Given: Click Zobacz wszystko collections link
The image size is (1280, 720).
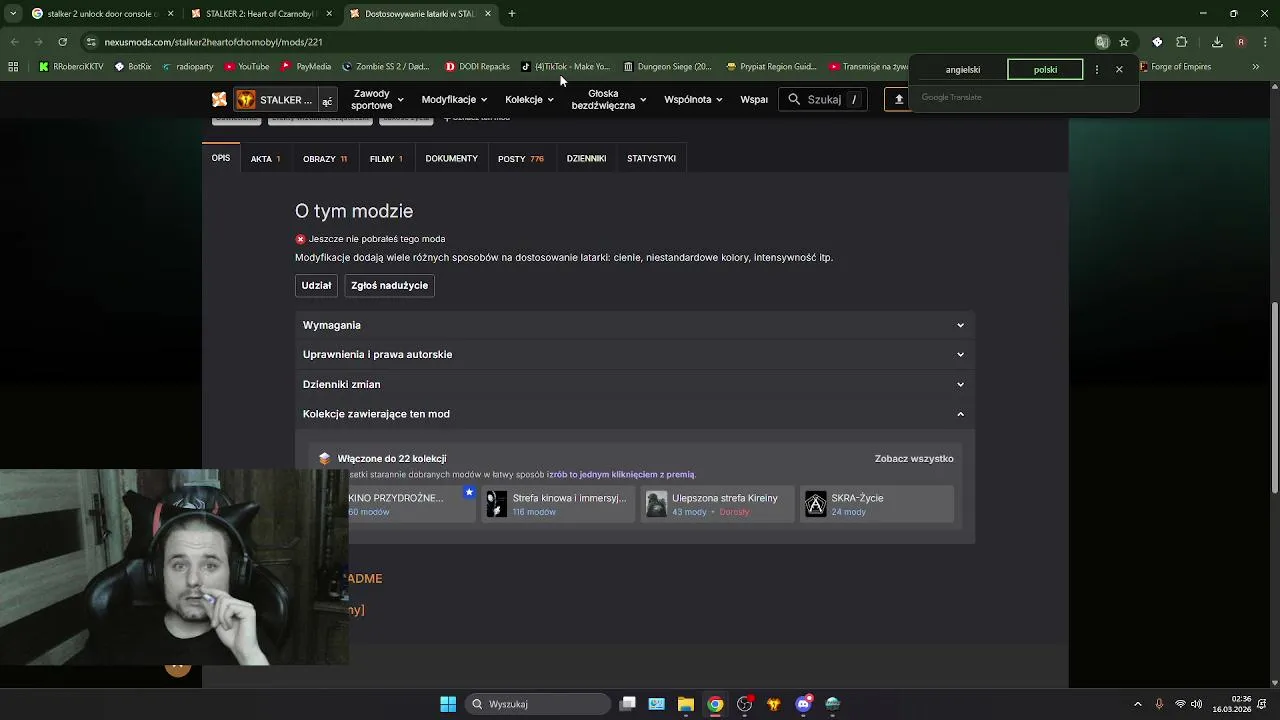Looking at the screenshot, I should [914, 458].
